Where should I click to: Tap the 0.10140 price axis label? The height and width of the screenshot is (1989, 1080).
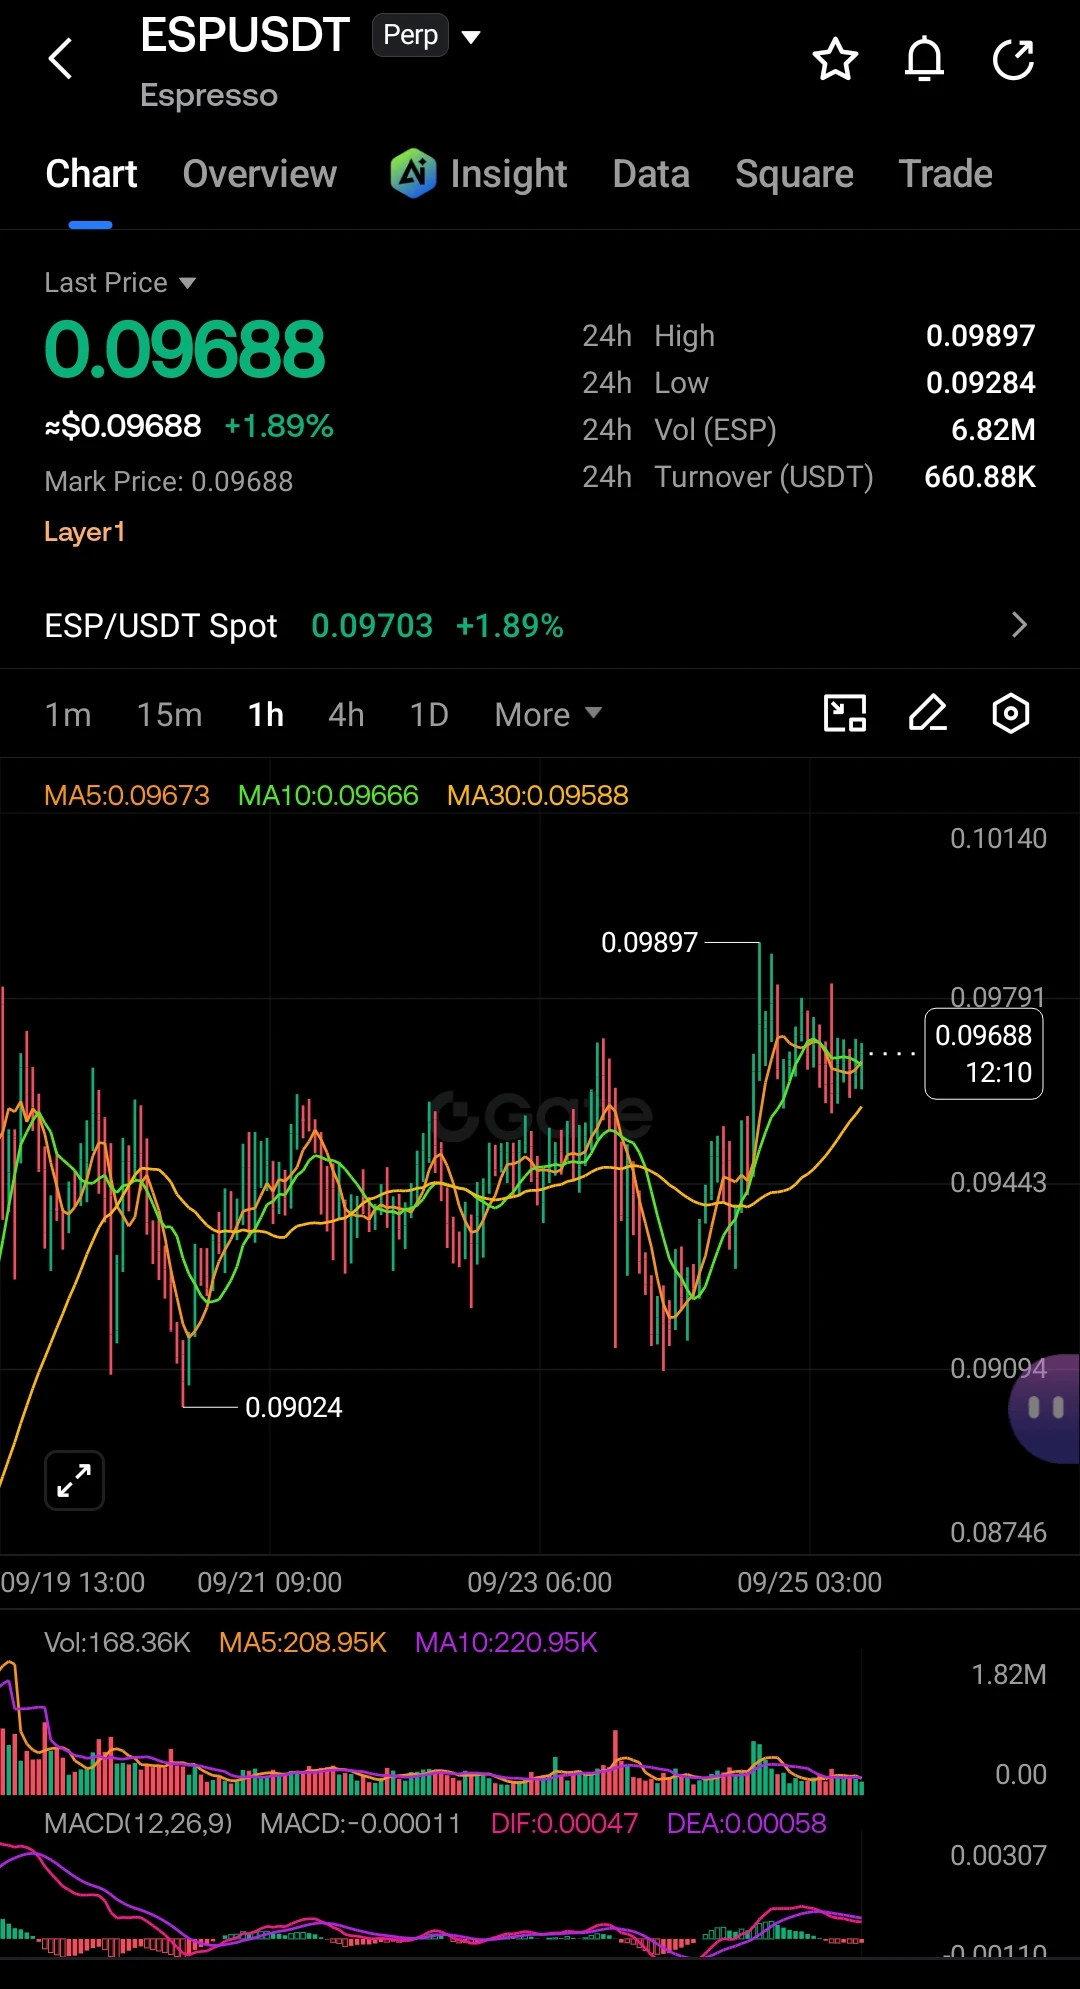(x=998, y=838)
